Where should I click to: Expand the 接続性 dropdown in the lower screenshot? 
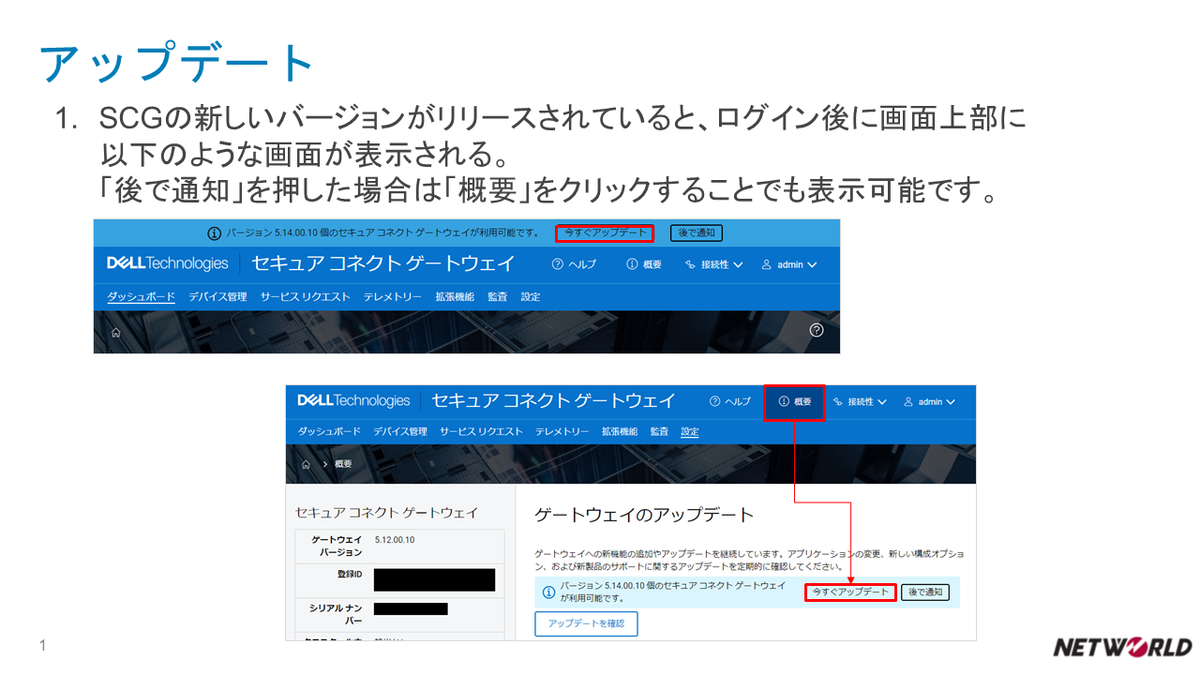[x=860, y=401]
